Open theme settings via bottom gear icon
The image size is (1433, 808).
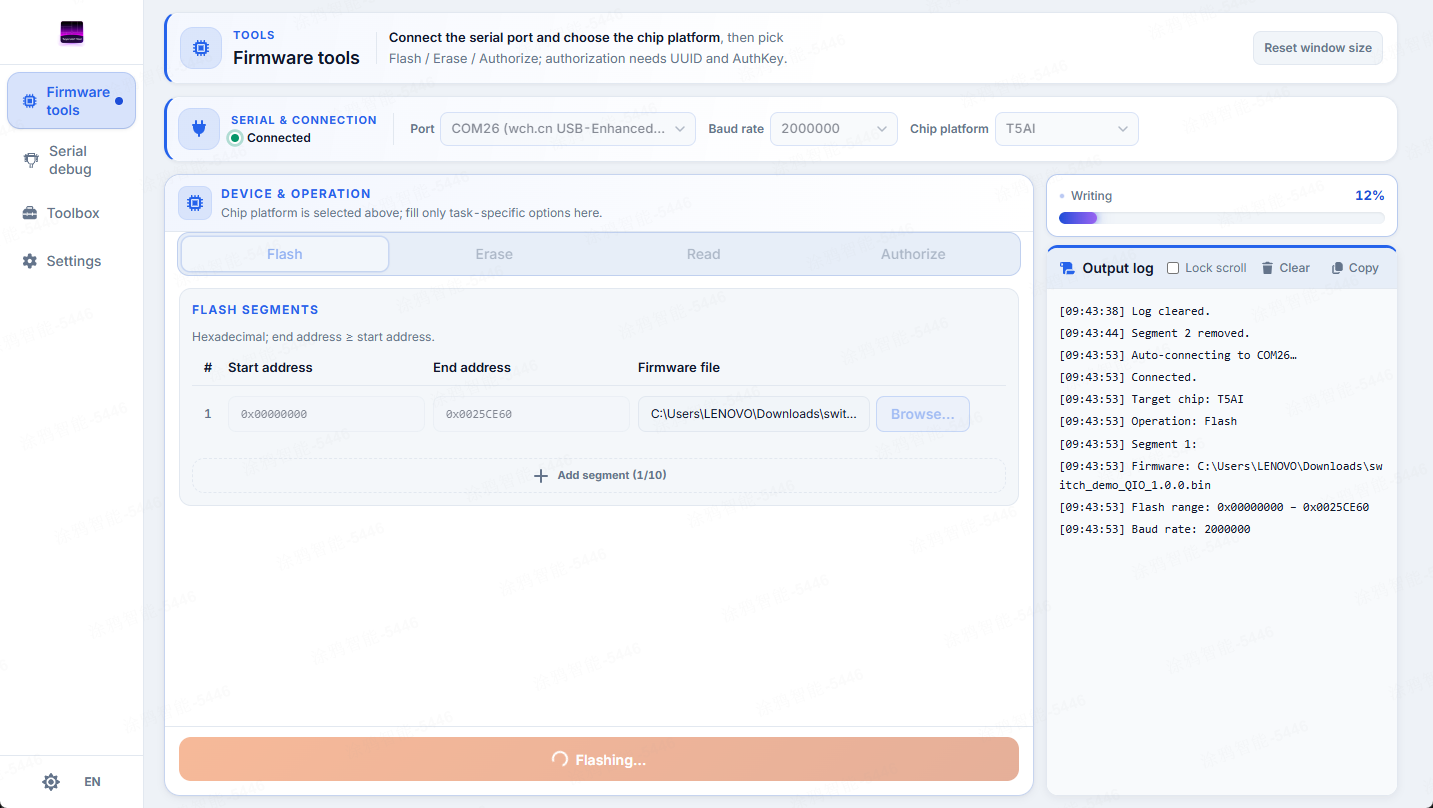(51, 782)
